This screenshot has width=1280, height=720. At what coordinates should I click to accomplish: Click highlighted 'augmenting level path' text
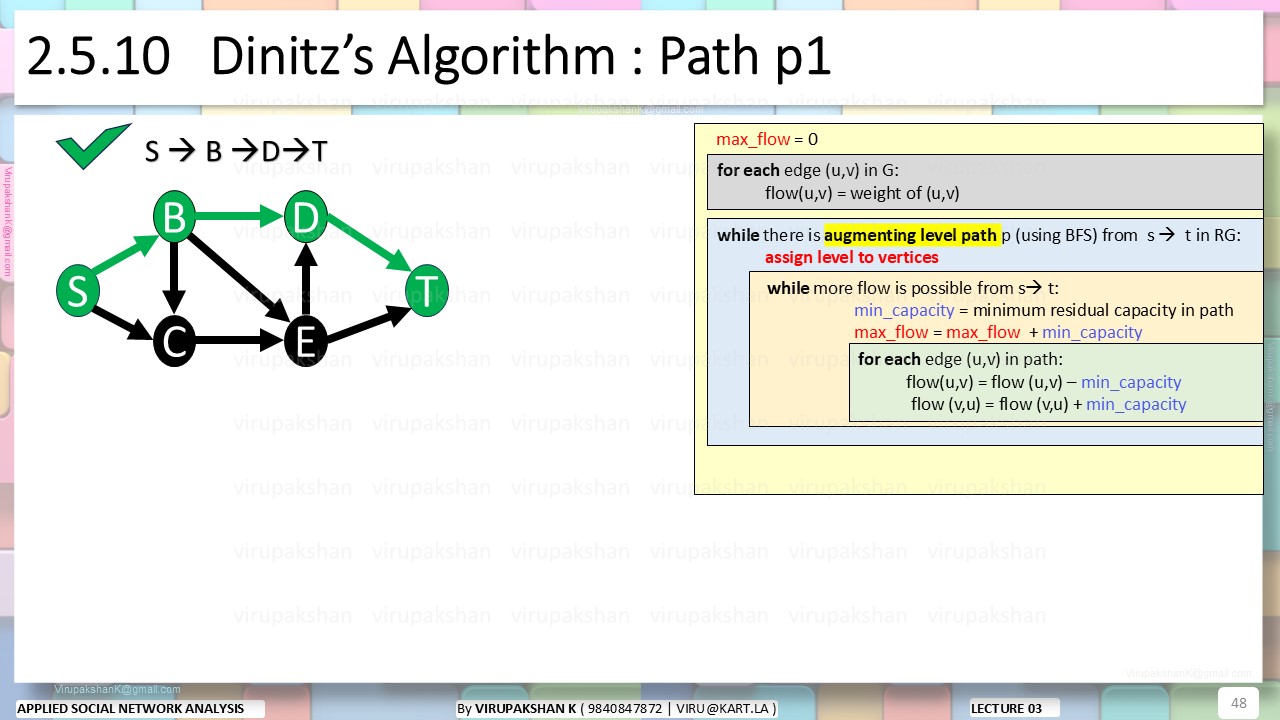(911, 235)
